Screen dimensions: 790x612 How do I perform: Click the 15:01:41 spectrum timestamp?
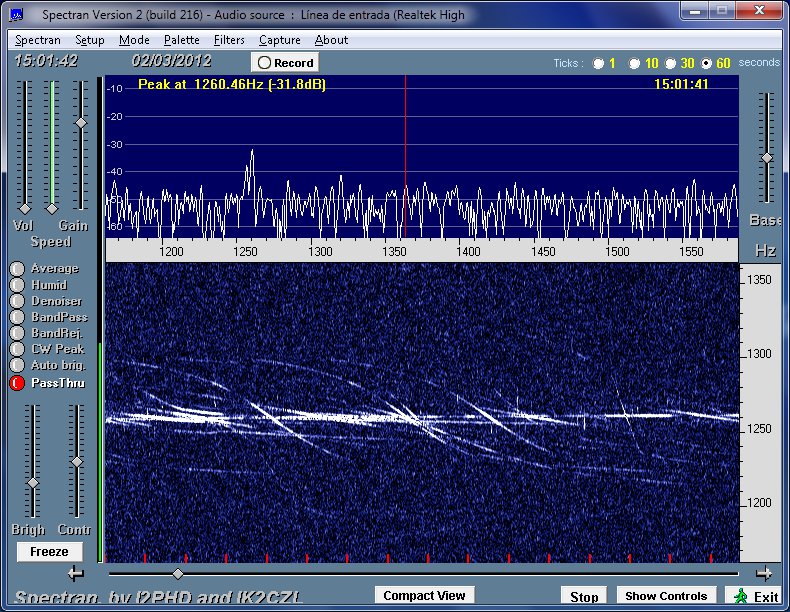(x=681, y=84)
